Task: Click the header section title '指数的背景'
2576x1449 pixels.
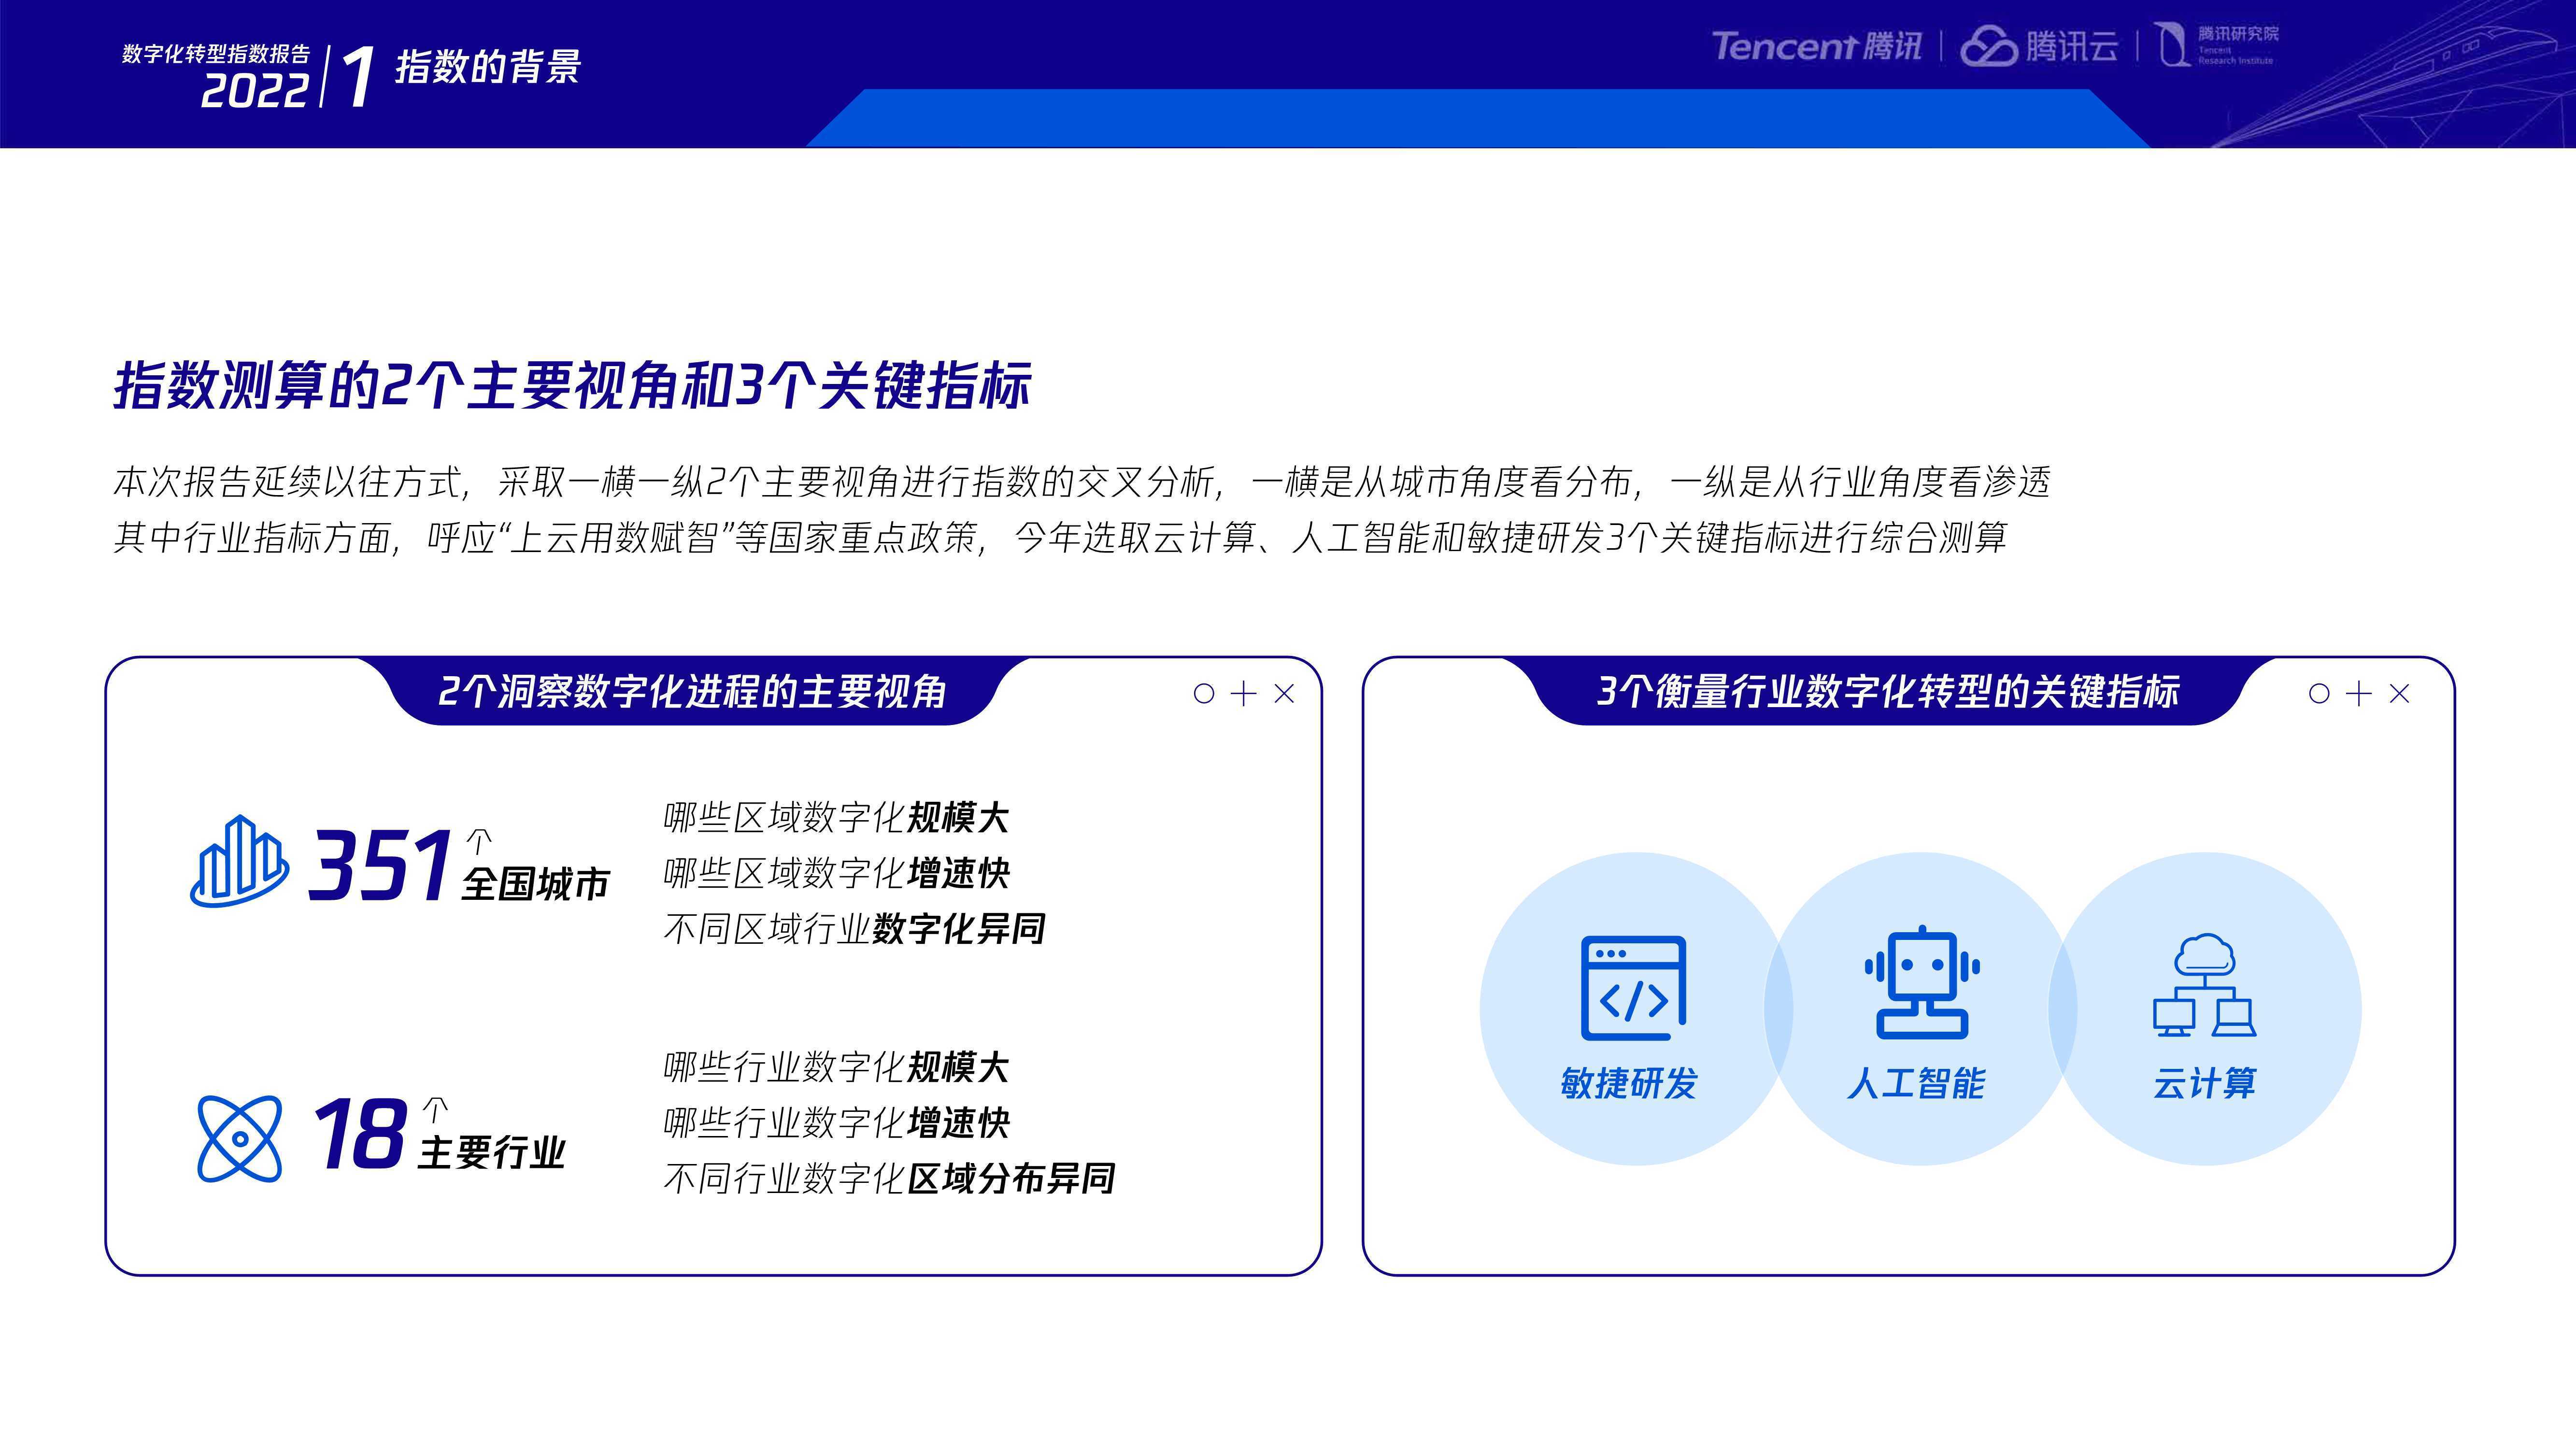Action: click(x=488, y=67)
